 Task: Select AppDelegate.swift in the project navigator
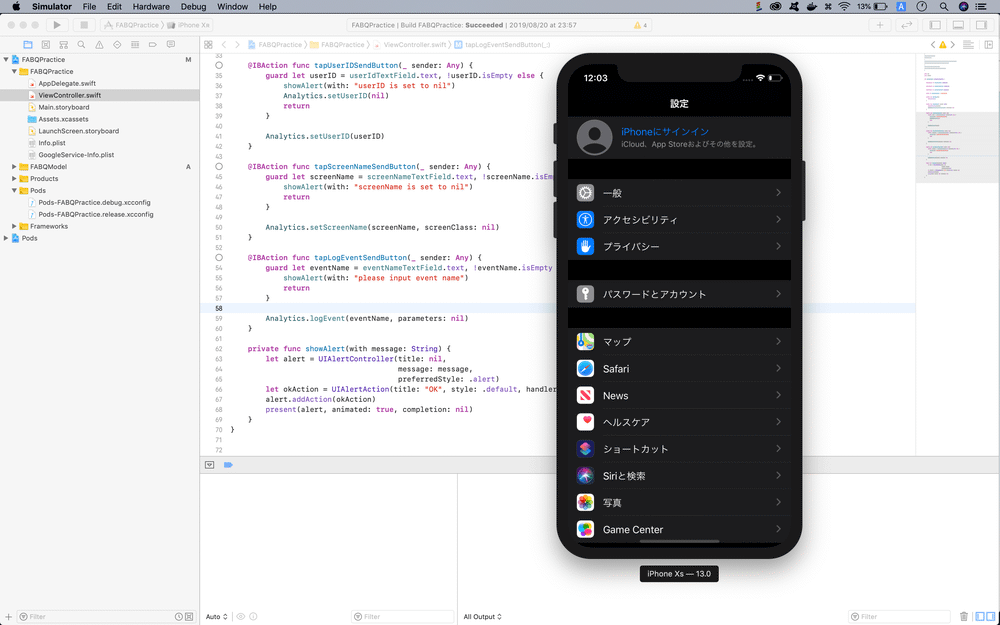pyautogui.click(x=67, y=84)
